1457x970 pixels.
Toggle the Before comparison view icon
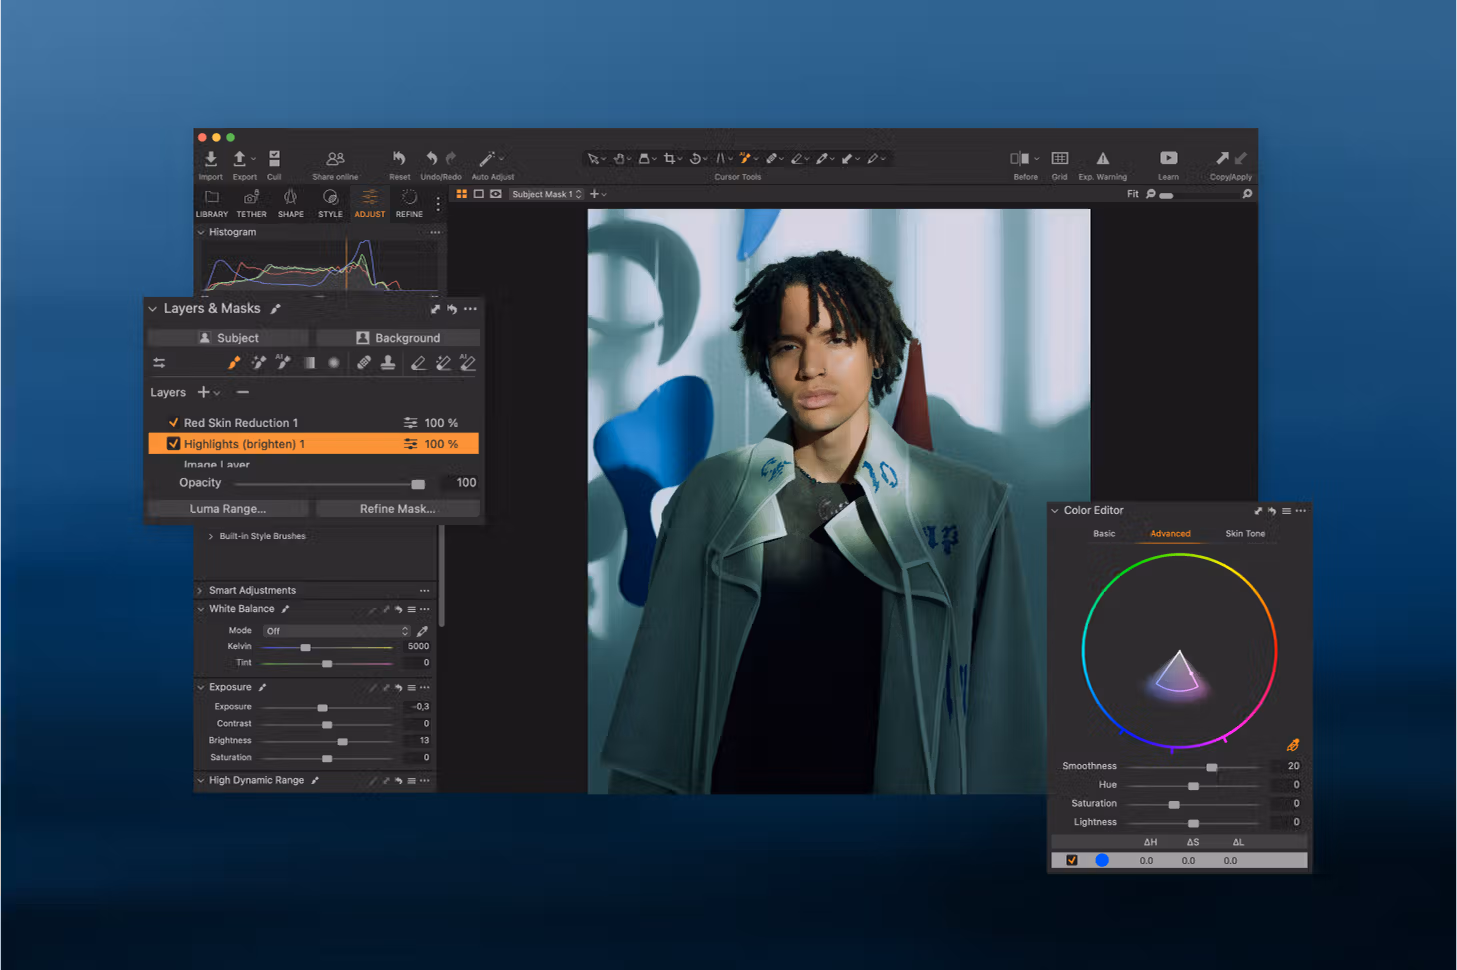tap(1019, 159)
